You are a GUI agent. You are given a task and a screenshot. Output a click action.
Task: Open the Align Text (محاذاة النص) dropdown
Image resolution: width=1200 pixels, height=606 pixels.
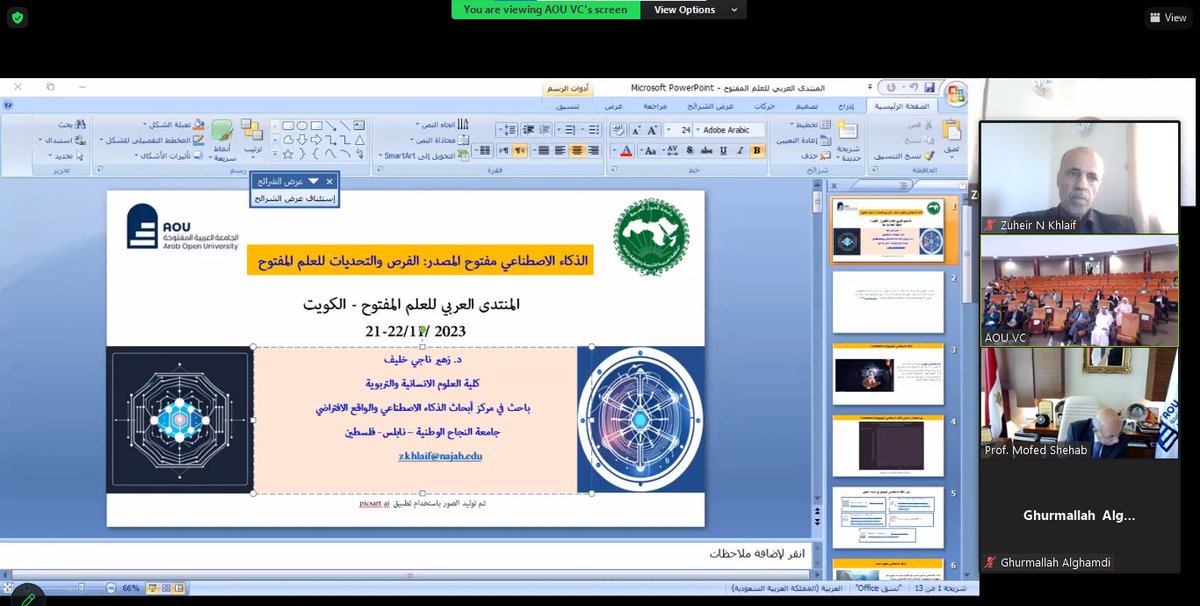tap(440, 140)
